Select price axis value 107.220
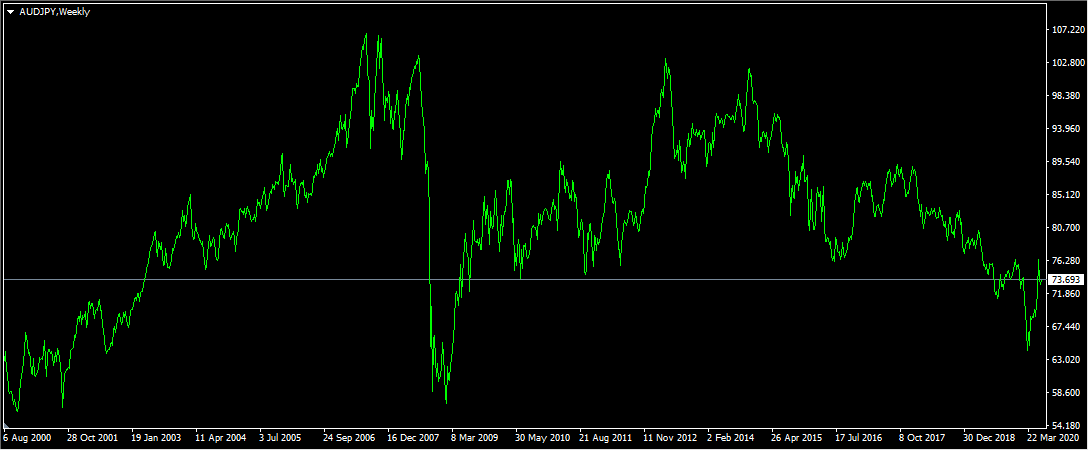The height and width of the screenshot is (450, 1089). (1068, 30)
